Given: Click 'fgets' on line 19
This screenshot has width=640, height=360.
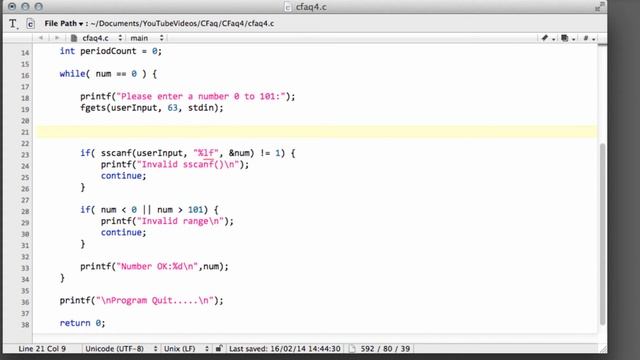Looking at the screenshot, I should [x=93, y=108].
